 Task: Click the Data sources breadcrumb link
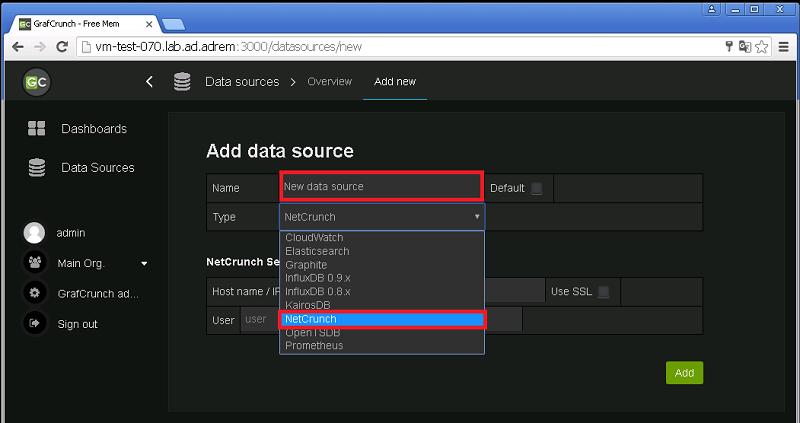click(x=242, y=82)
